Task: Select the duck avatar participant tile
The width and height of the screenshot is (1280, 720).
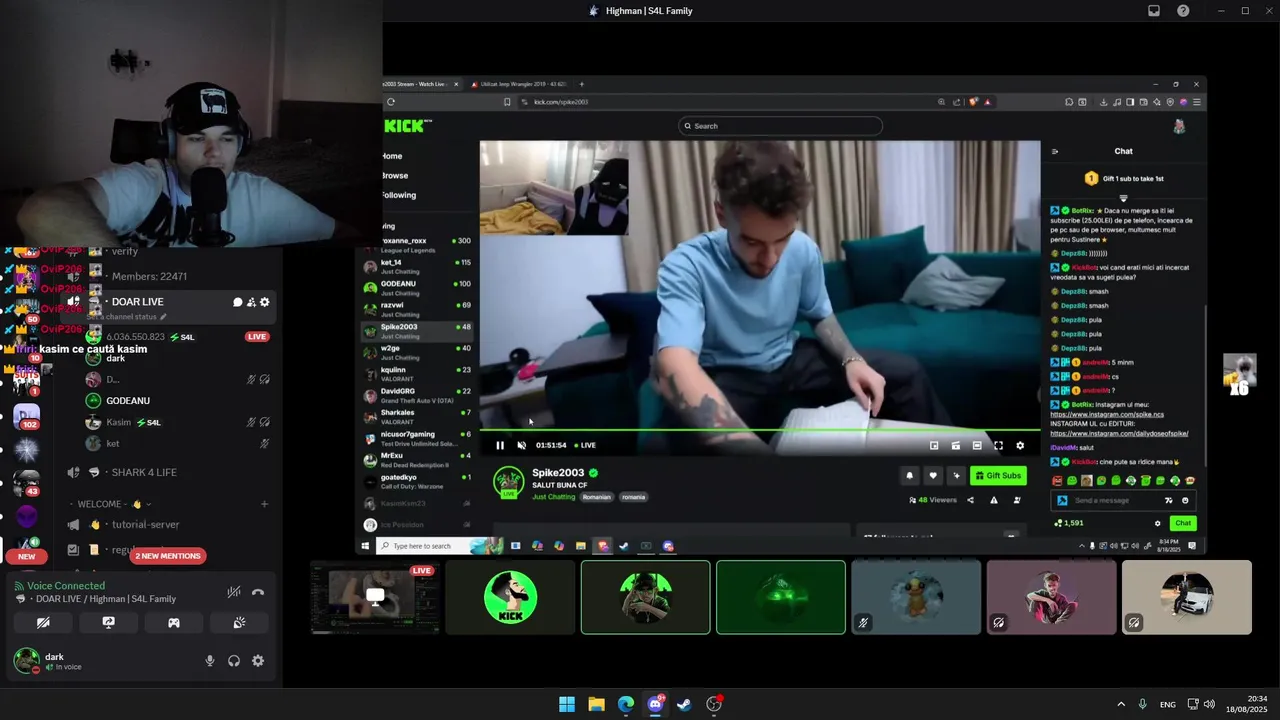Action: pos(916,598)
